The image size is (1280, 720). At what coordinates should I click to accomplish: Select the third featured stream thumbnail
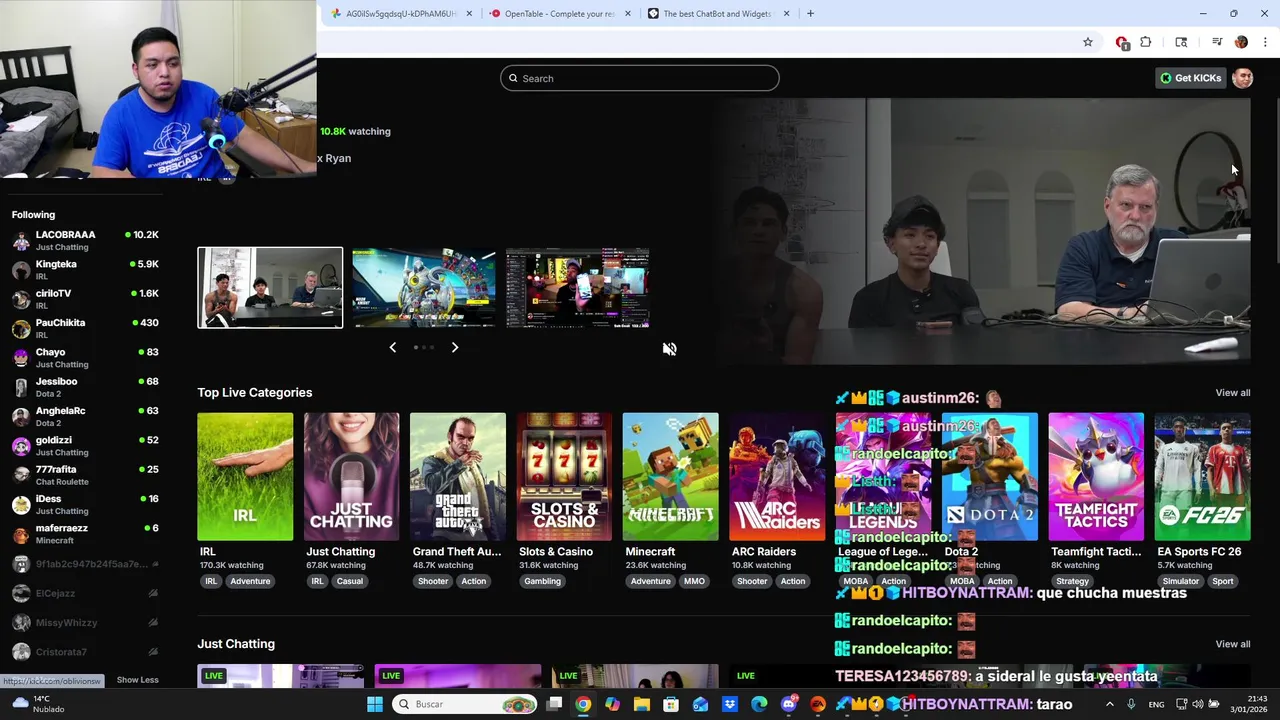578,288
